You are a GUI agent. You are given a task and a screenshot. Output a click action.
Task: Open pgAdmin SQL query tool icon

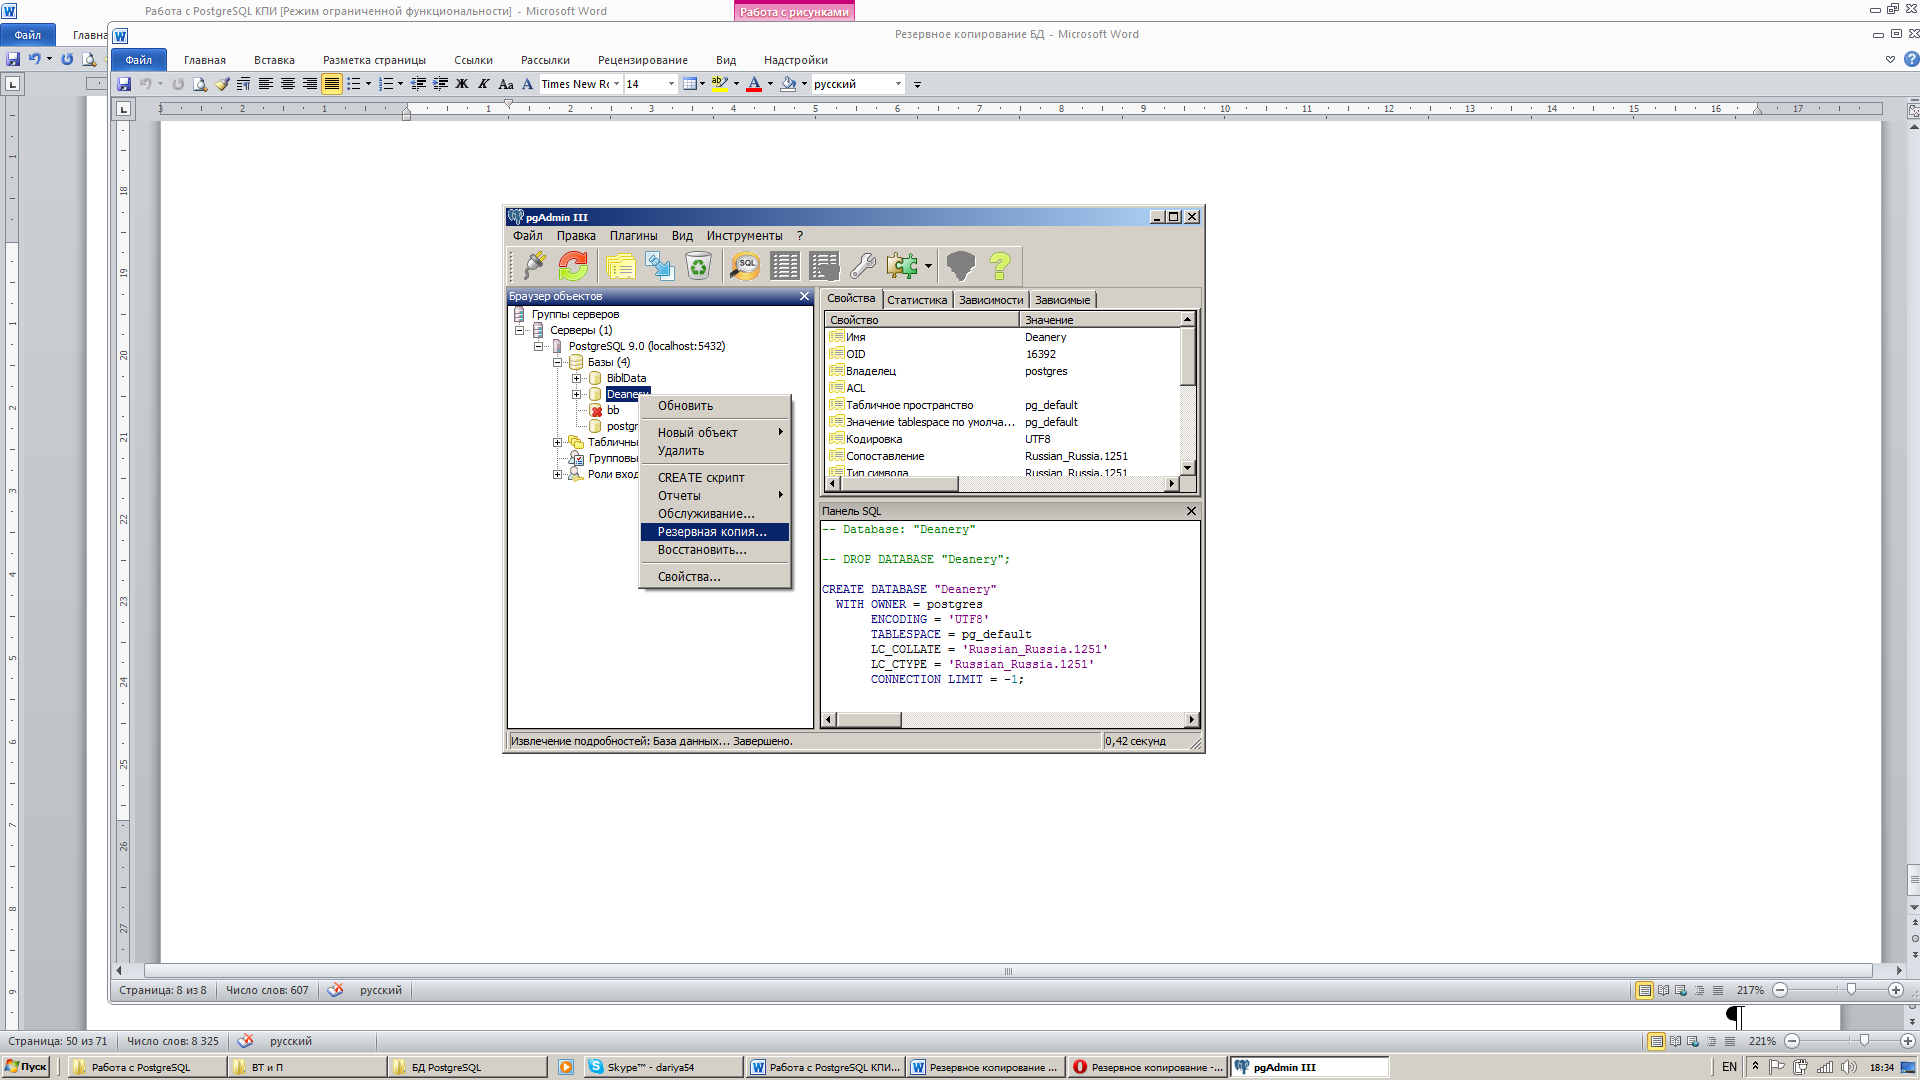(745, 265)
